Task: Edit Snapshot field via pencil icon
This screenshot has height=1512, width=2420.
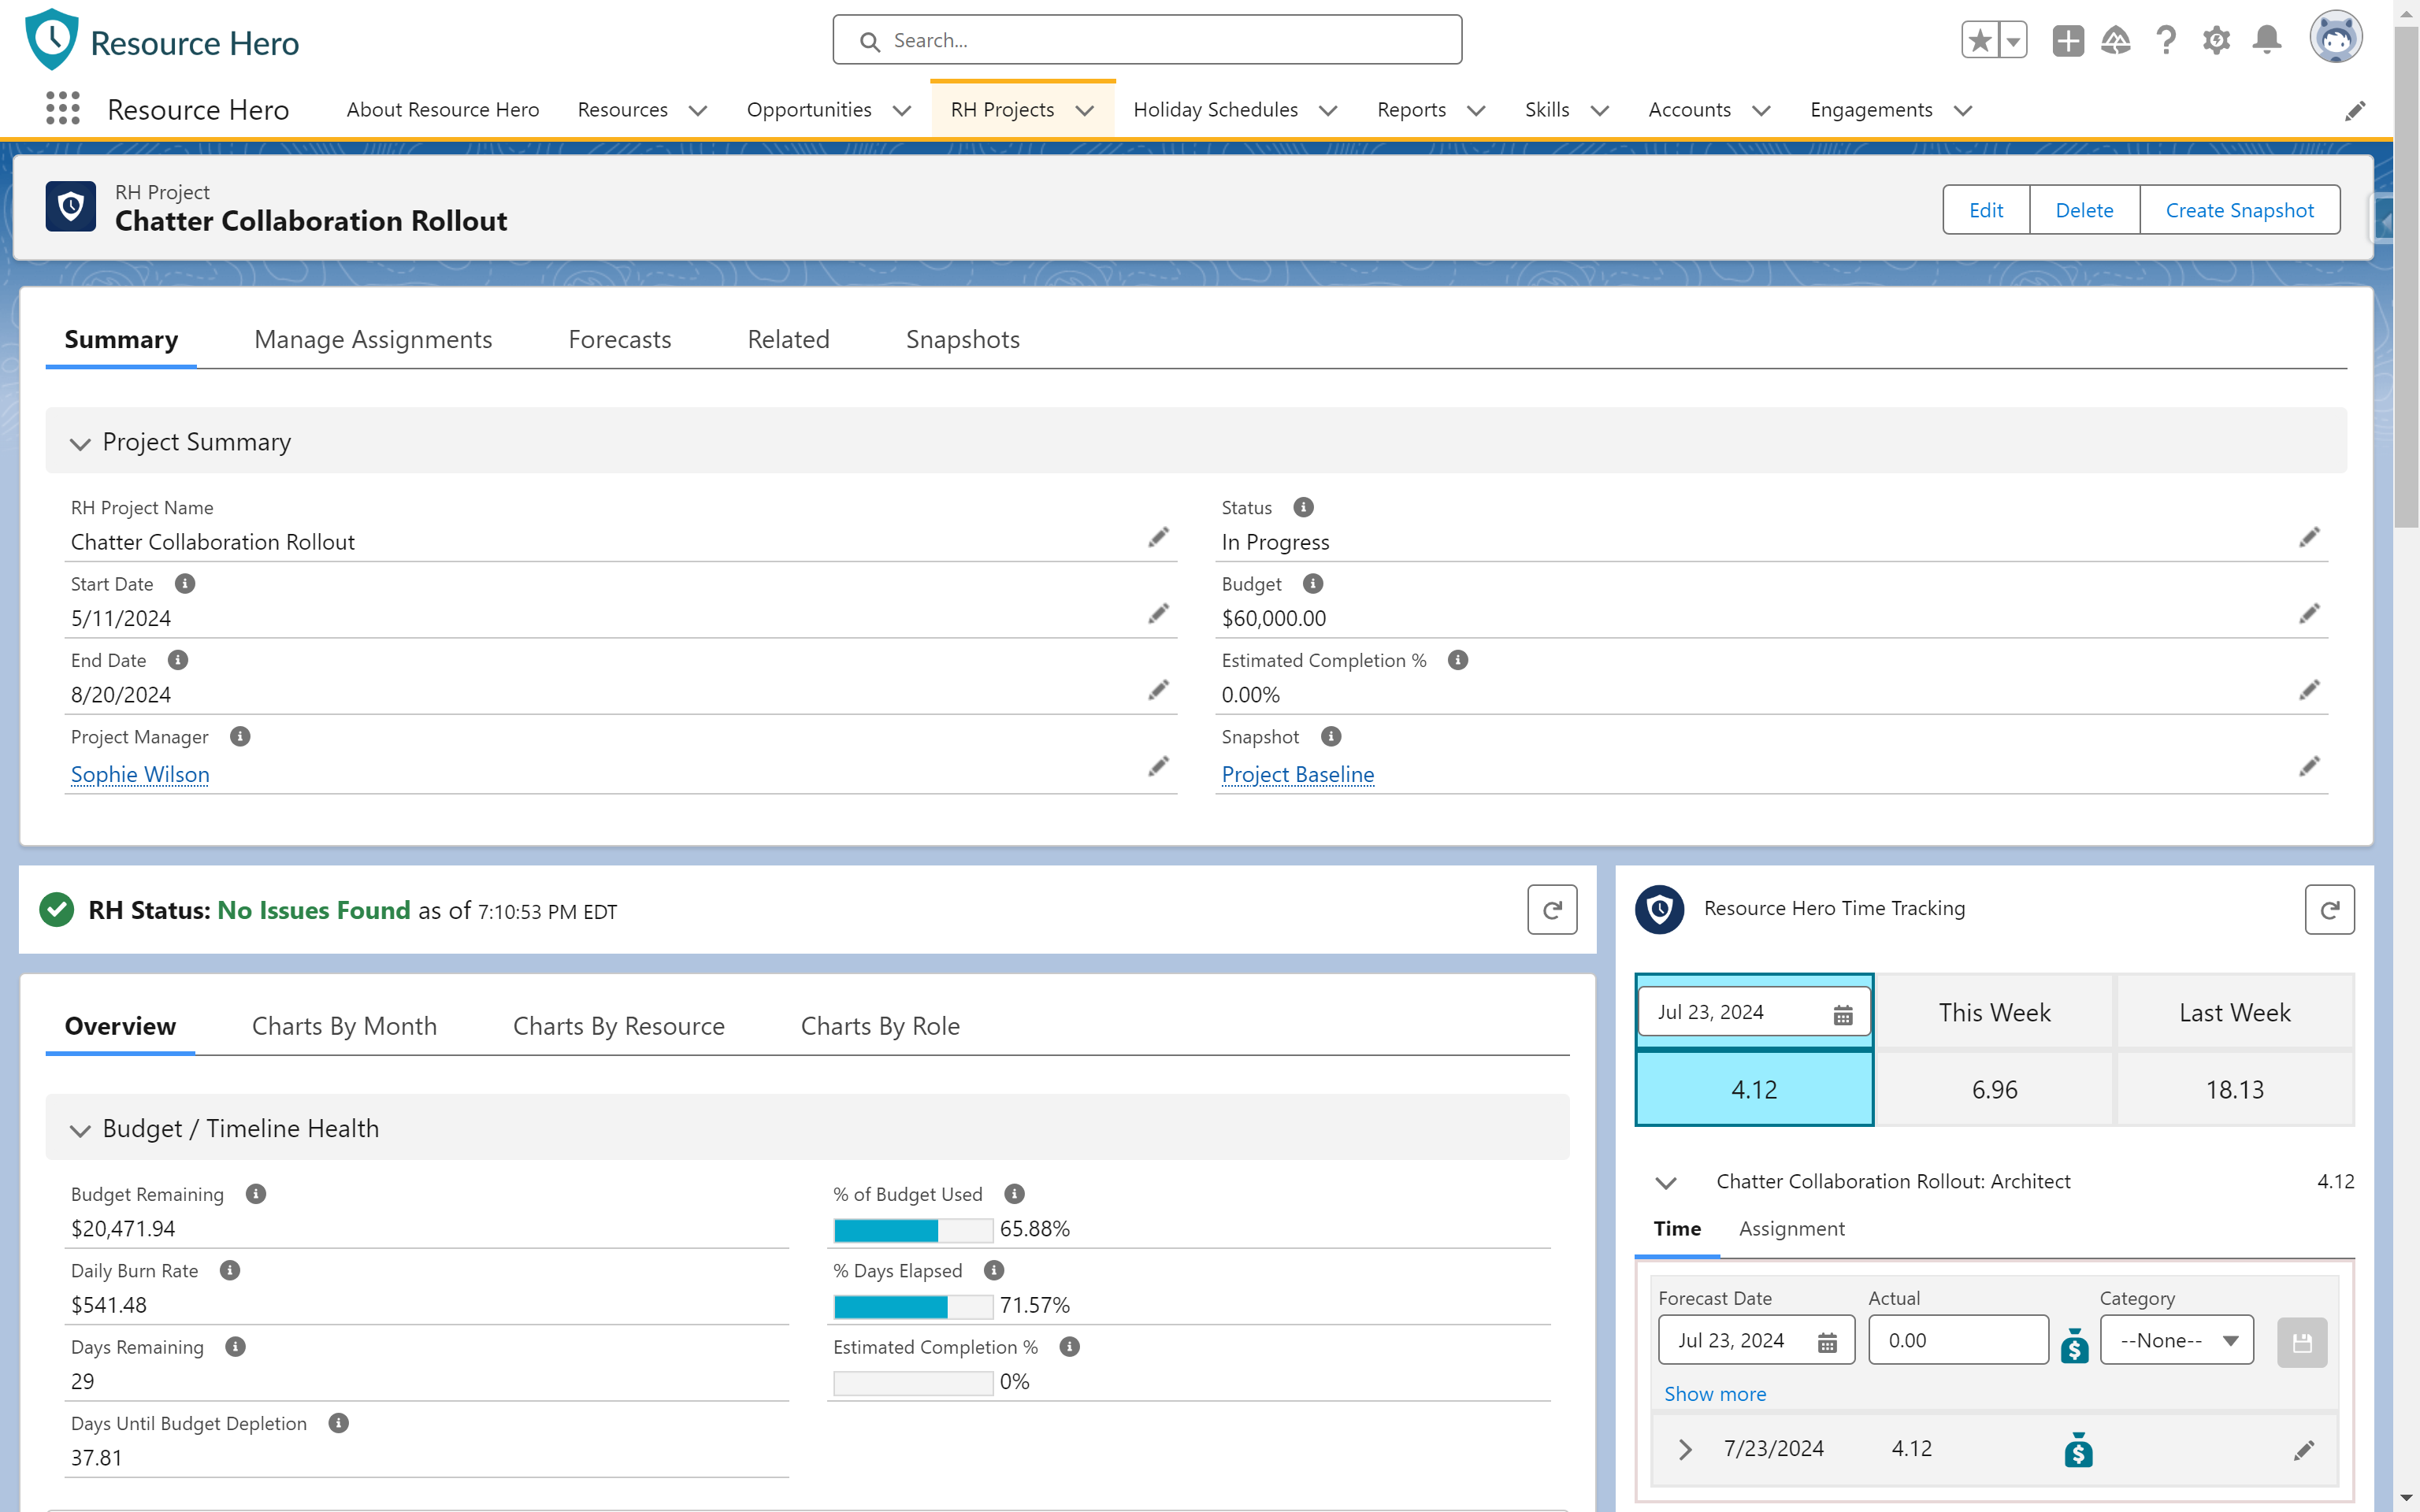Action: point(2309,767)
